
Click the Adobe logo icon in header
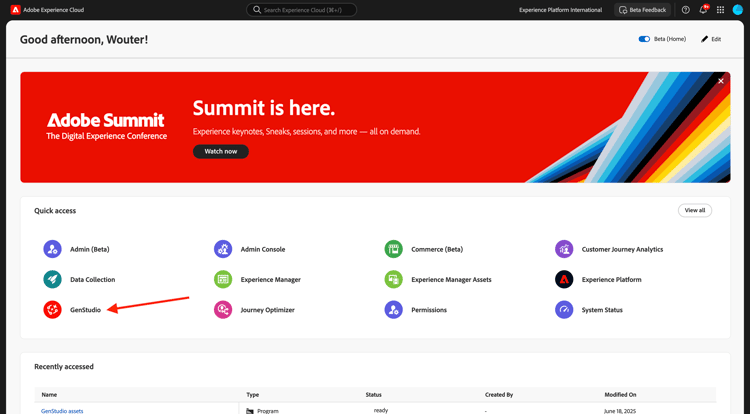point(15,10)
